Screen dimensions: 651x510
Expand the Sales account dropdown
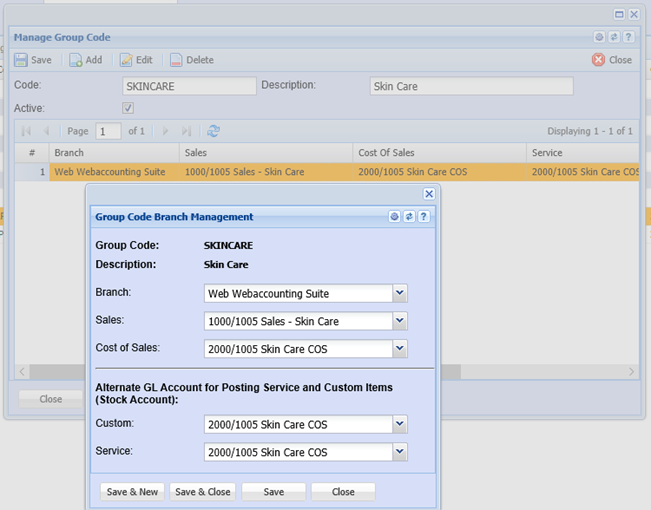[399, 321]
